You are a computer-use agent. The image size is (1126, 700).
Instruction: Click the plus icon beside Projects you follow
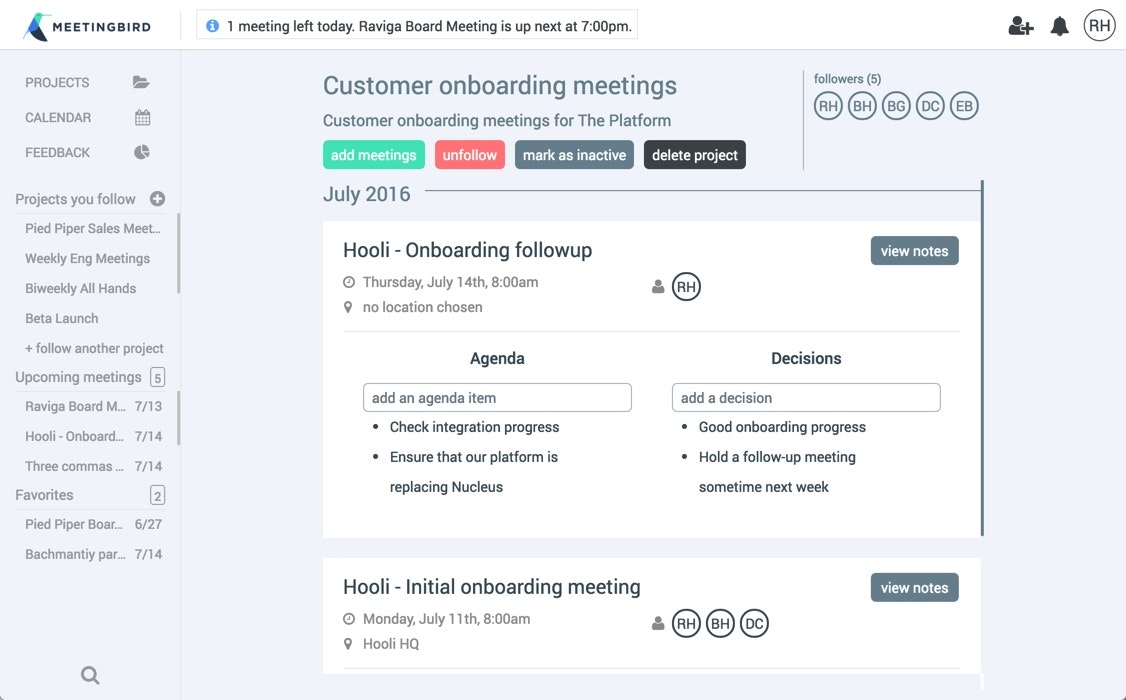click(x=157, y=199)
